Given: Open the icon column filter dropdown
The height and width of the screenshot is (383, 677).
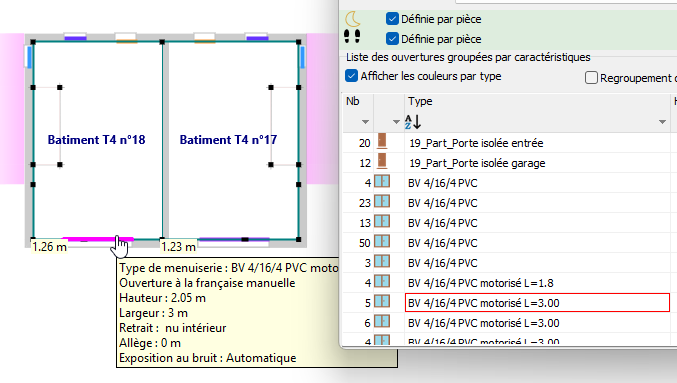Looking at the screenshot, I should (x=396, y=122).
